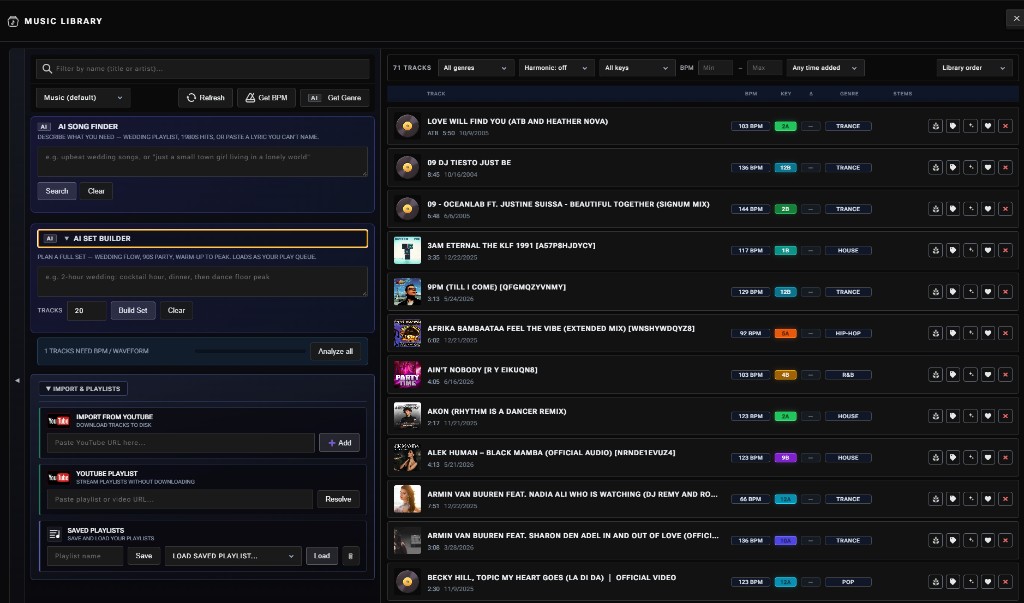Click the Paste YouTube URL input field
Screen dimensions: 1024x603
[181, 442]
